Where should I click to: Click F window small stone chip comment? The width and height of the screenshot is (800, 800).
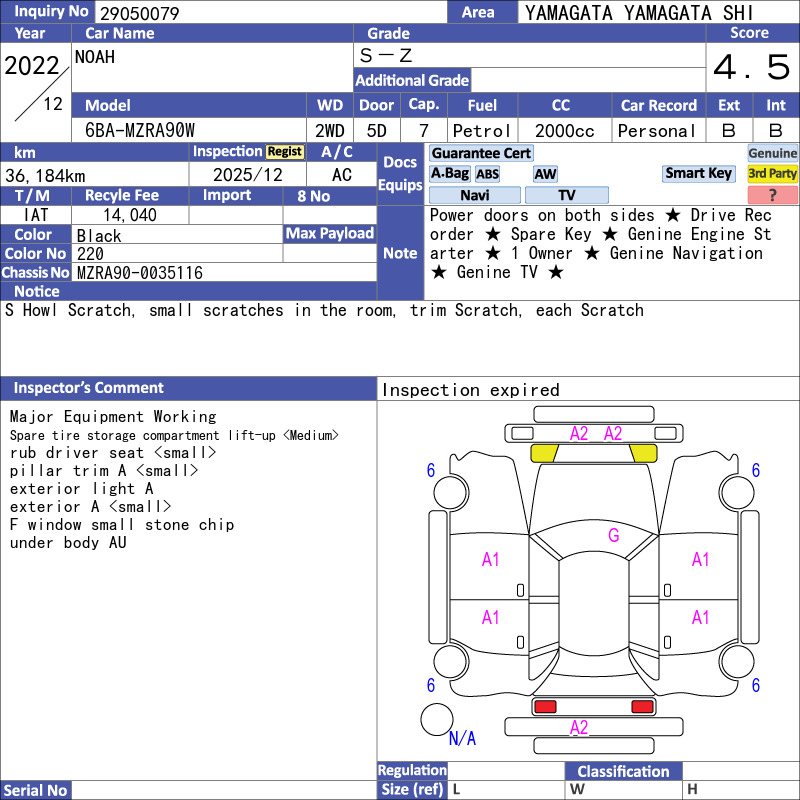[122, 524]
